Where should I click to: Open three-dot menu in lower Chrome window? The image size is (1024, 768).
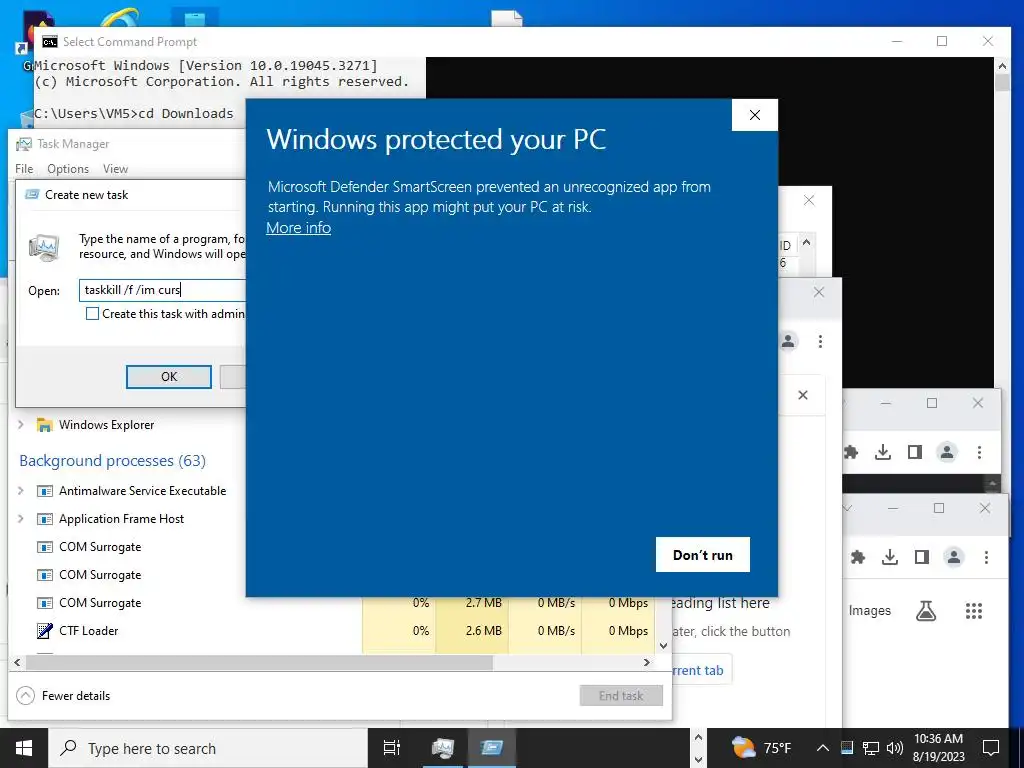click(986, 557)
